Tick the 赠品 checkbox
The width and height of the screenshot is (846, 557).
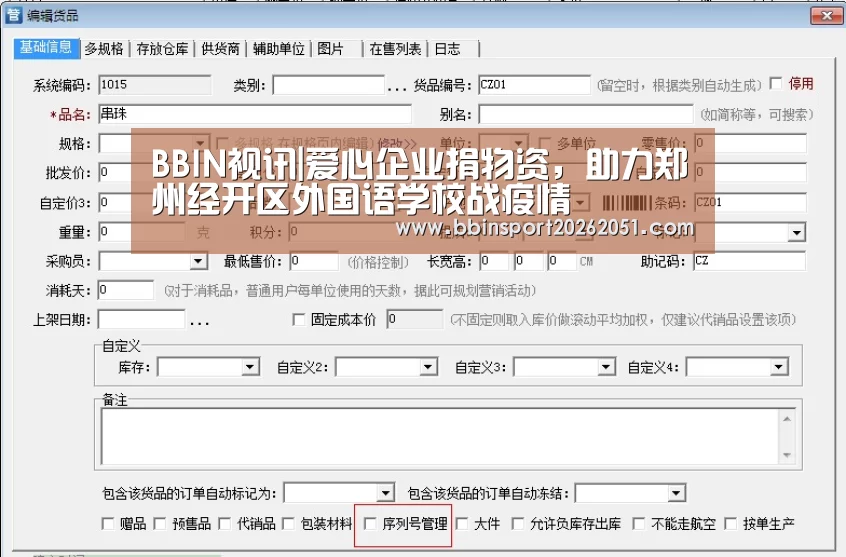[x=108, y=524]
